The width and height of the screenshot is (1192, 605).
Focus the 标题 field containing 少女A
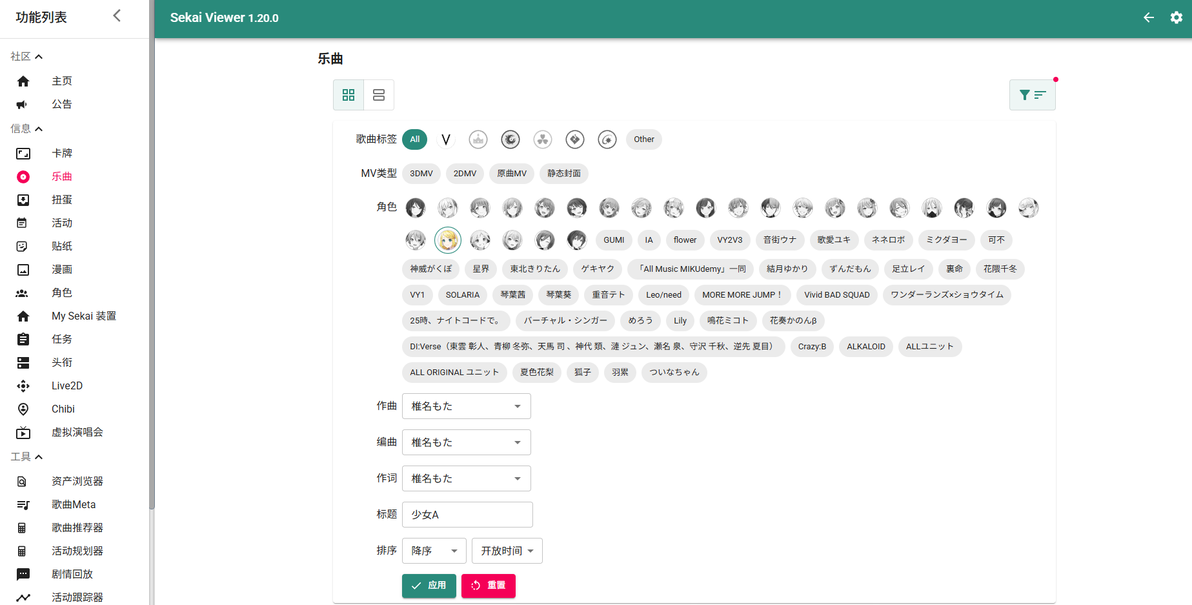[x=467, y=515]
